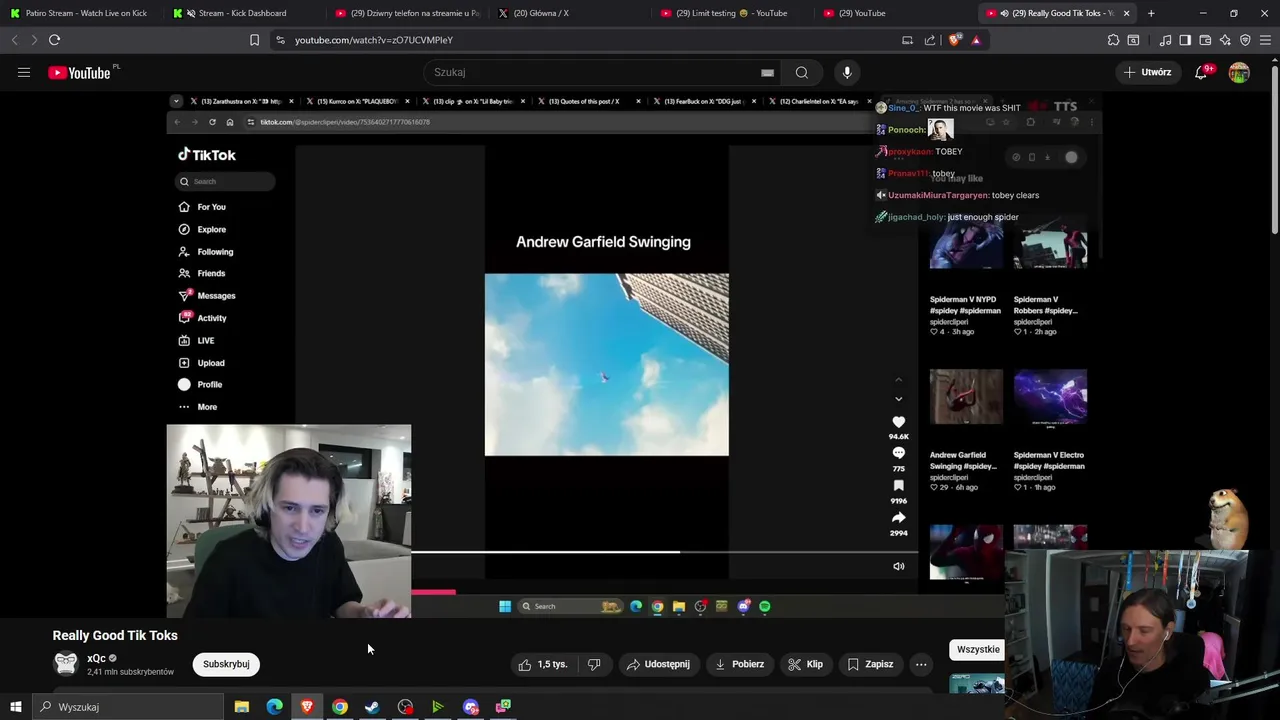Open the xQc channel avatar
This screenshot has height=720, width=1280.
point(66,664)
